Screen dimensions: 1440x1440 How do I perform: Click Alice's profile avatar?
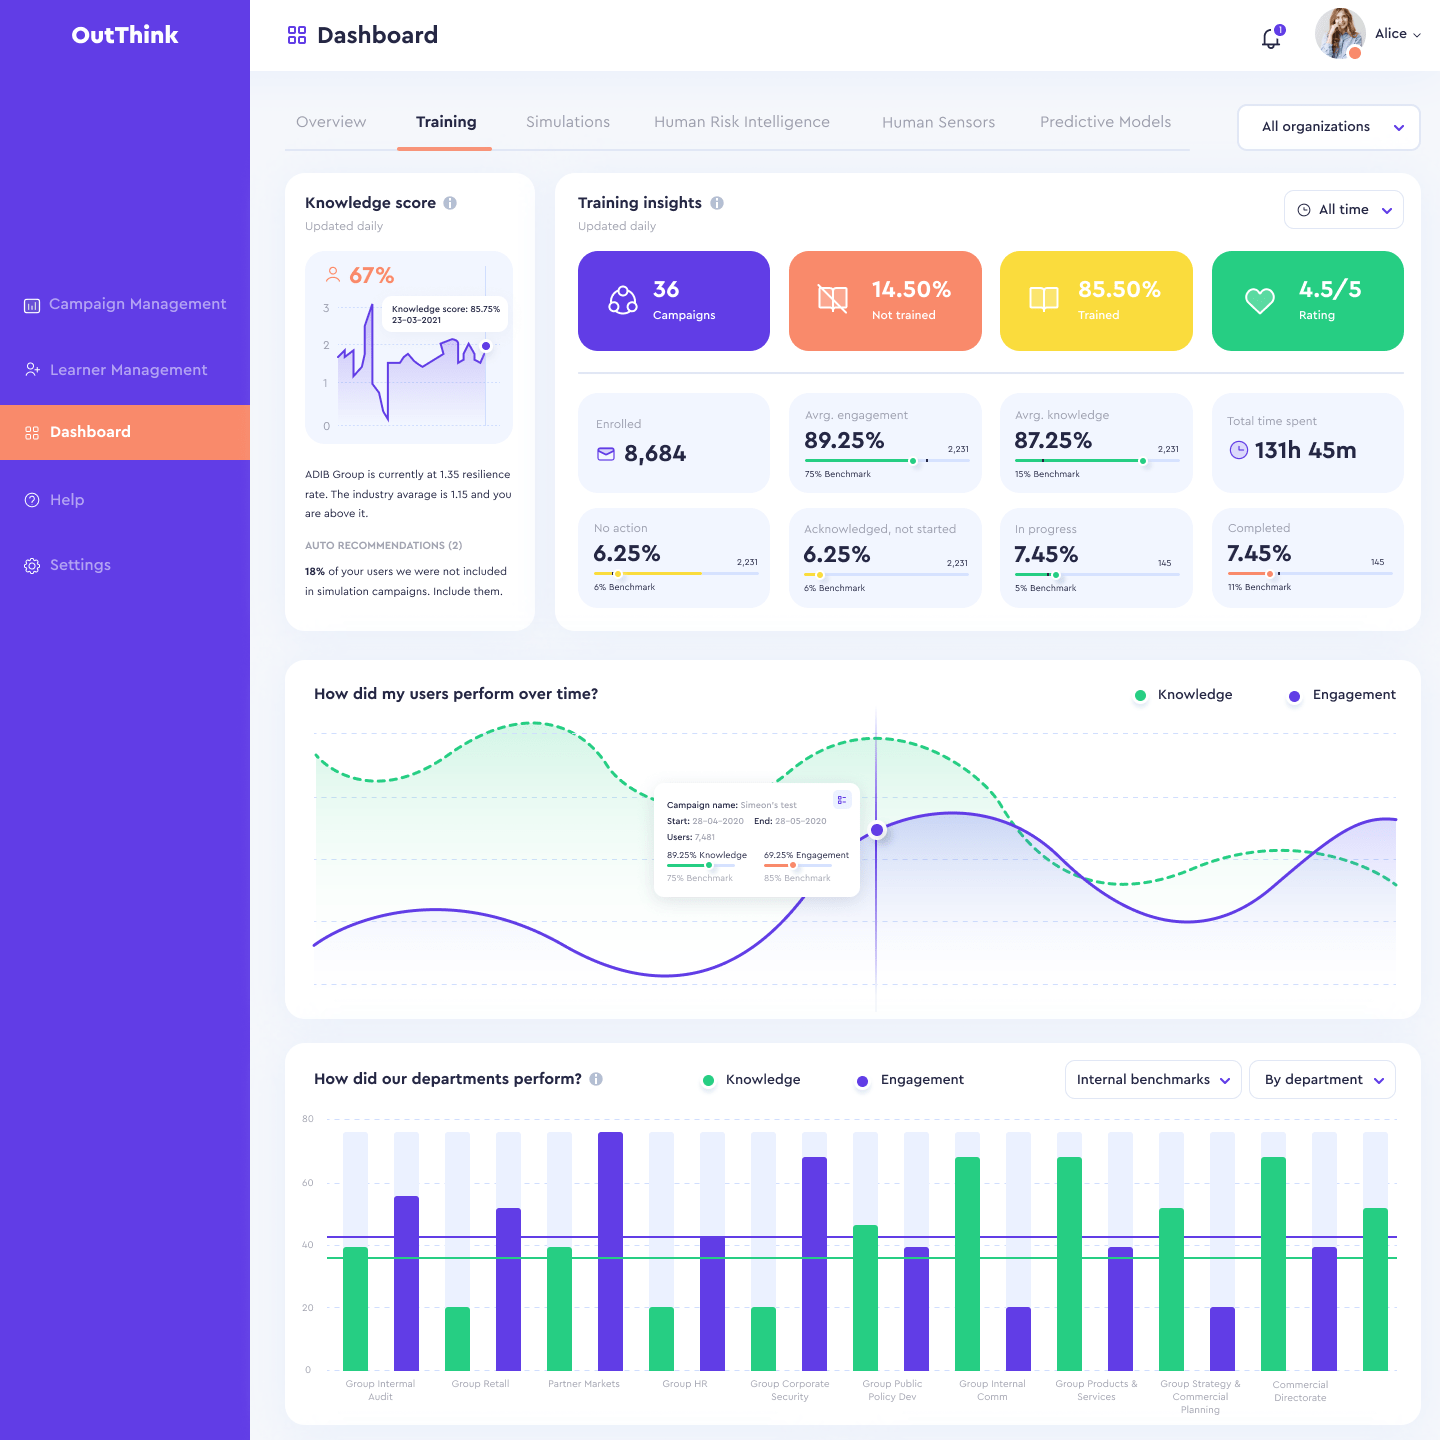click(x=1340, y=34)
